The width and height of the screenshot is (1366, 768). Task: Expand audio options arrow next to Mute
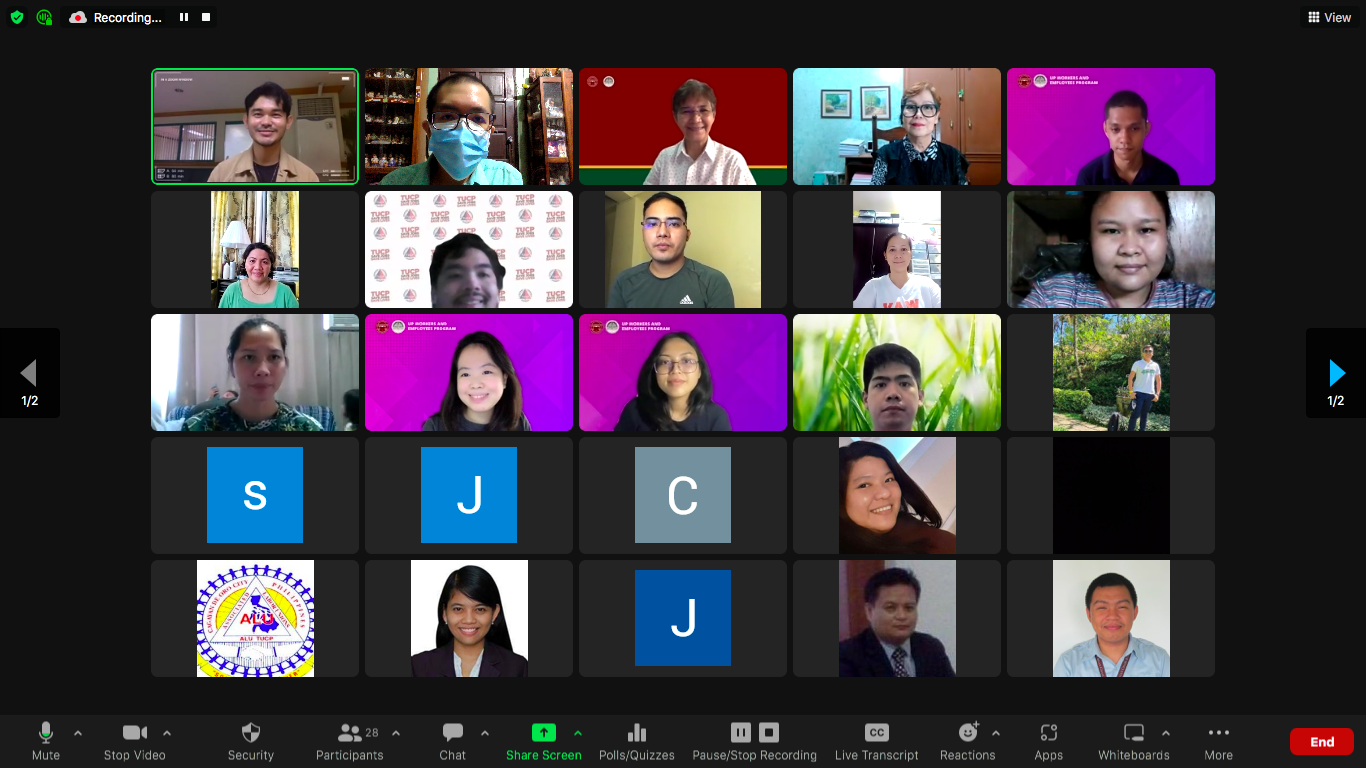78,733
